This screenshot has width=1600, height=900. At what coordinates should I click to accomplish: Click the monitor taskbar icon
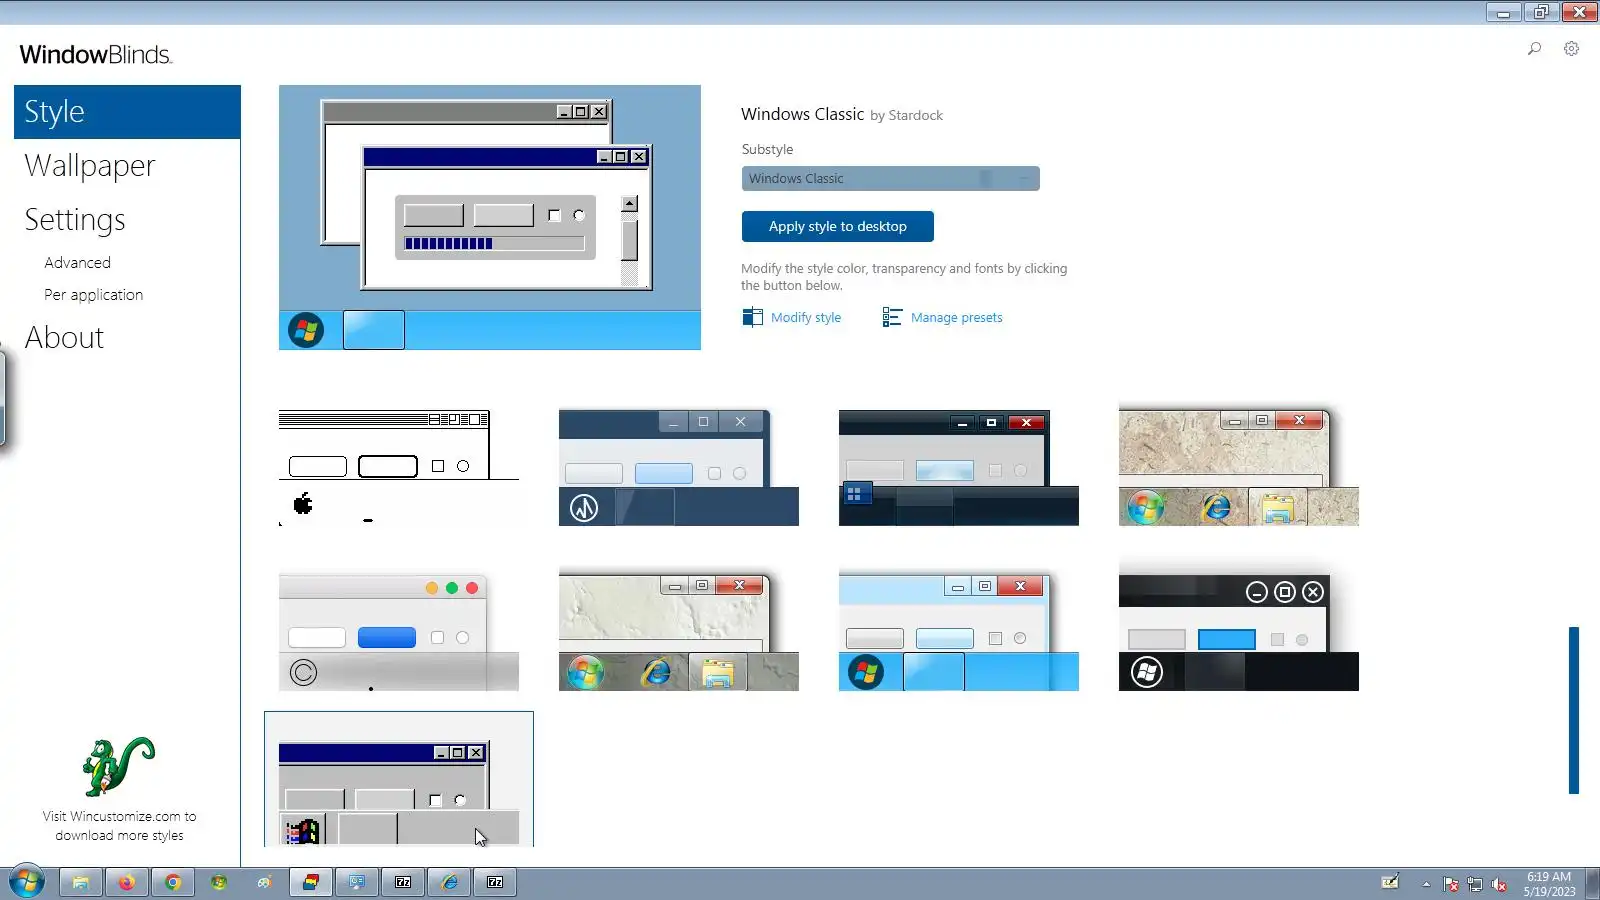coord(357,882)
